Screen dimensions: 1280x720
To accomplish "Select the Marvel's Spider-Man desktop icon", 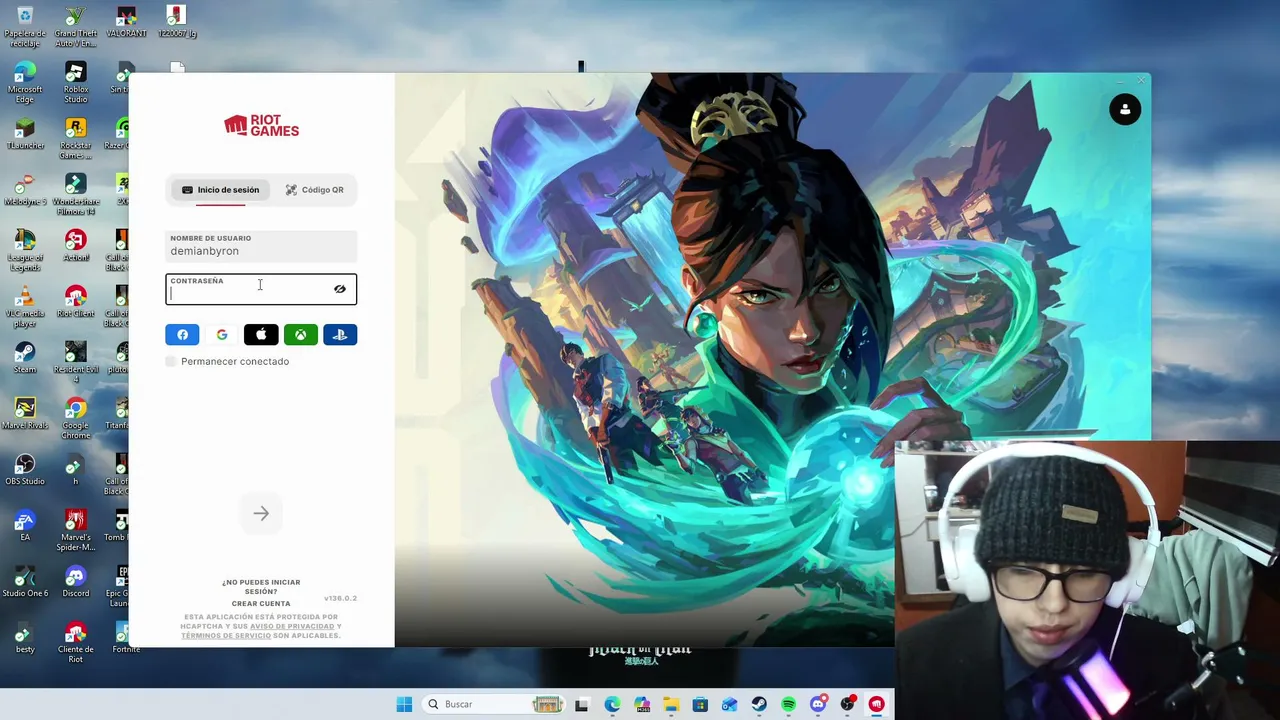I will point(75,531).
